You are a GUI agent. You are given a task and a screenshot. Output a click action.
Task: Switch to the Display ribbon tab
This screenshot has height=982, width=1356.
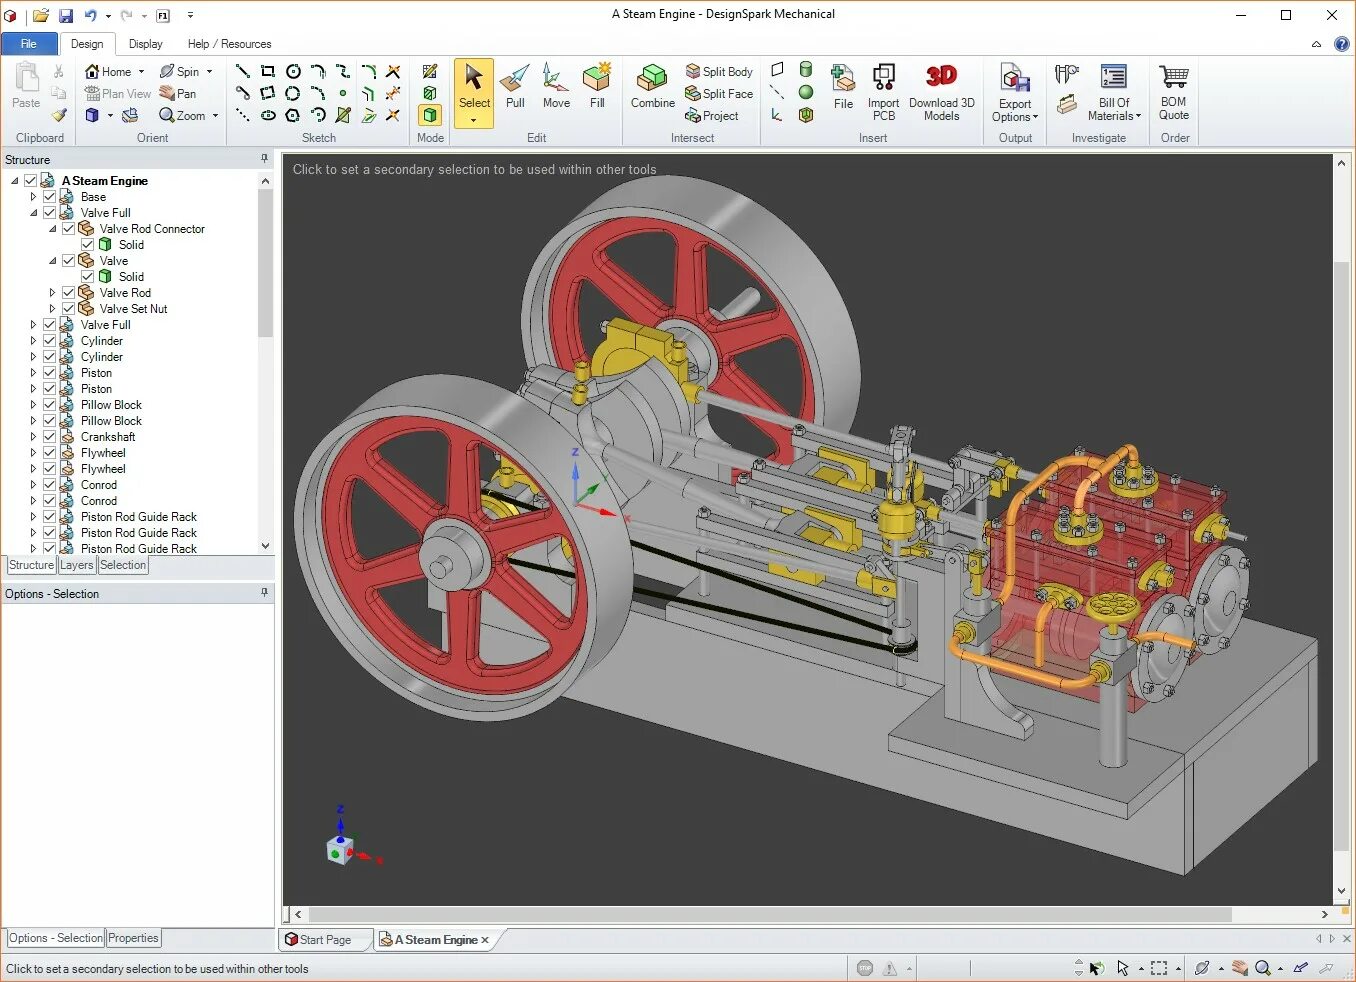[x=146, y=43]
